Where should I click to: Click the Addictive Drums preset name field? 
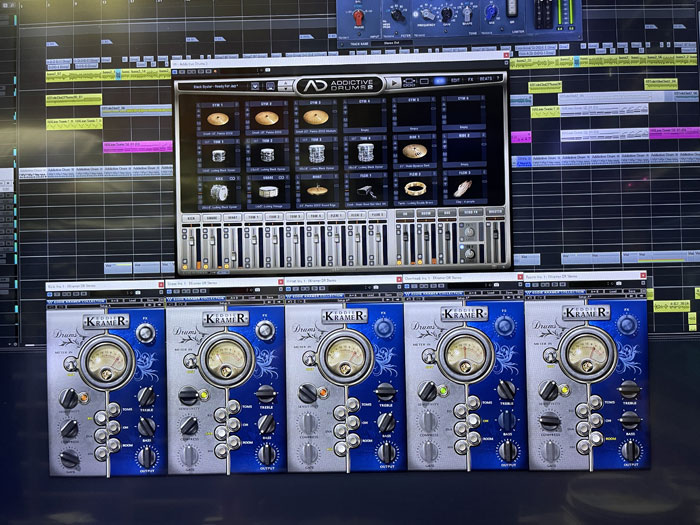point(215,86)
